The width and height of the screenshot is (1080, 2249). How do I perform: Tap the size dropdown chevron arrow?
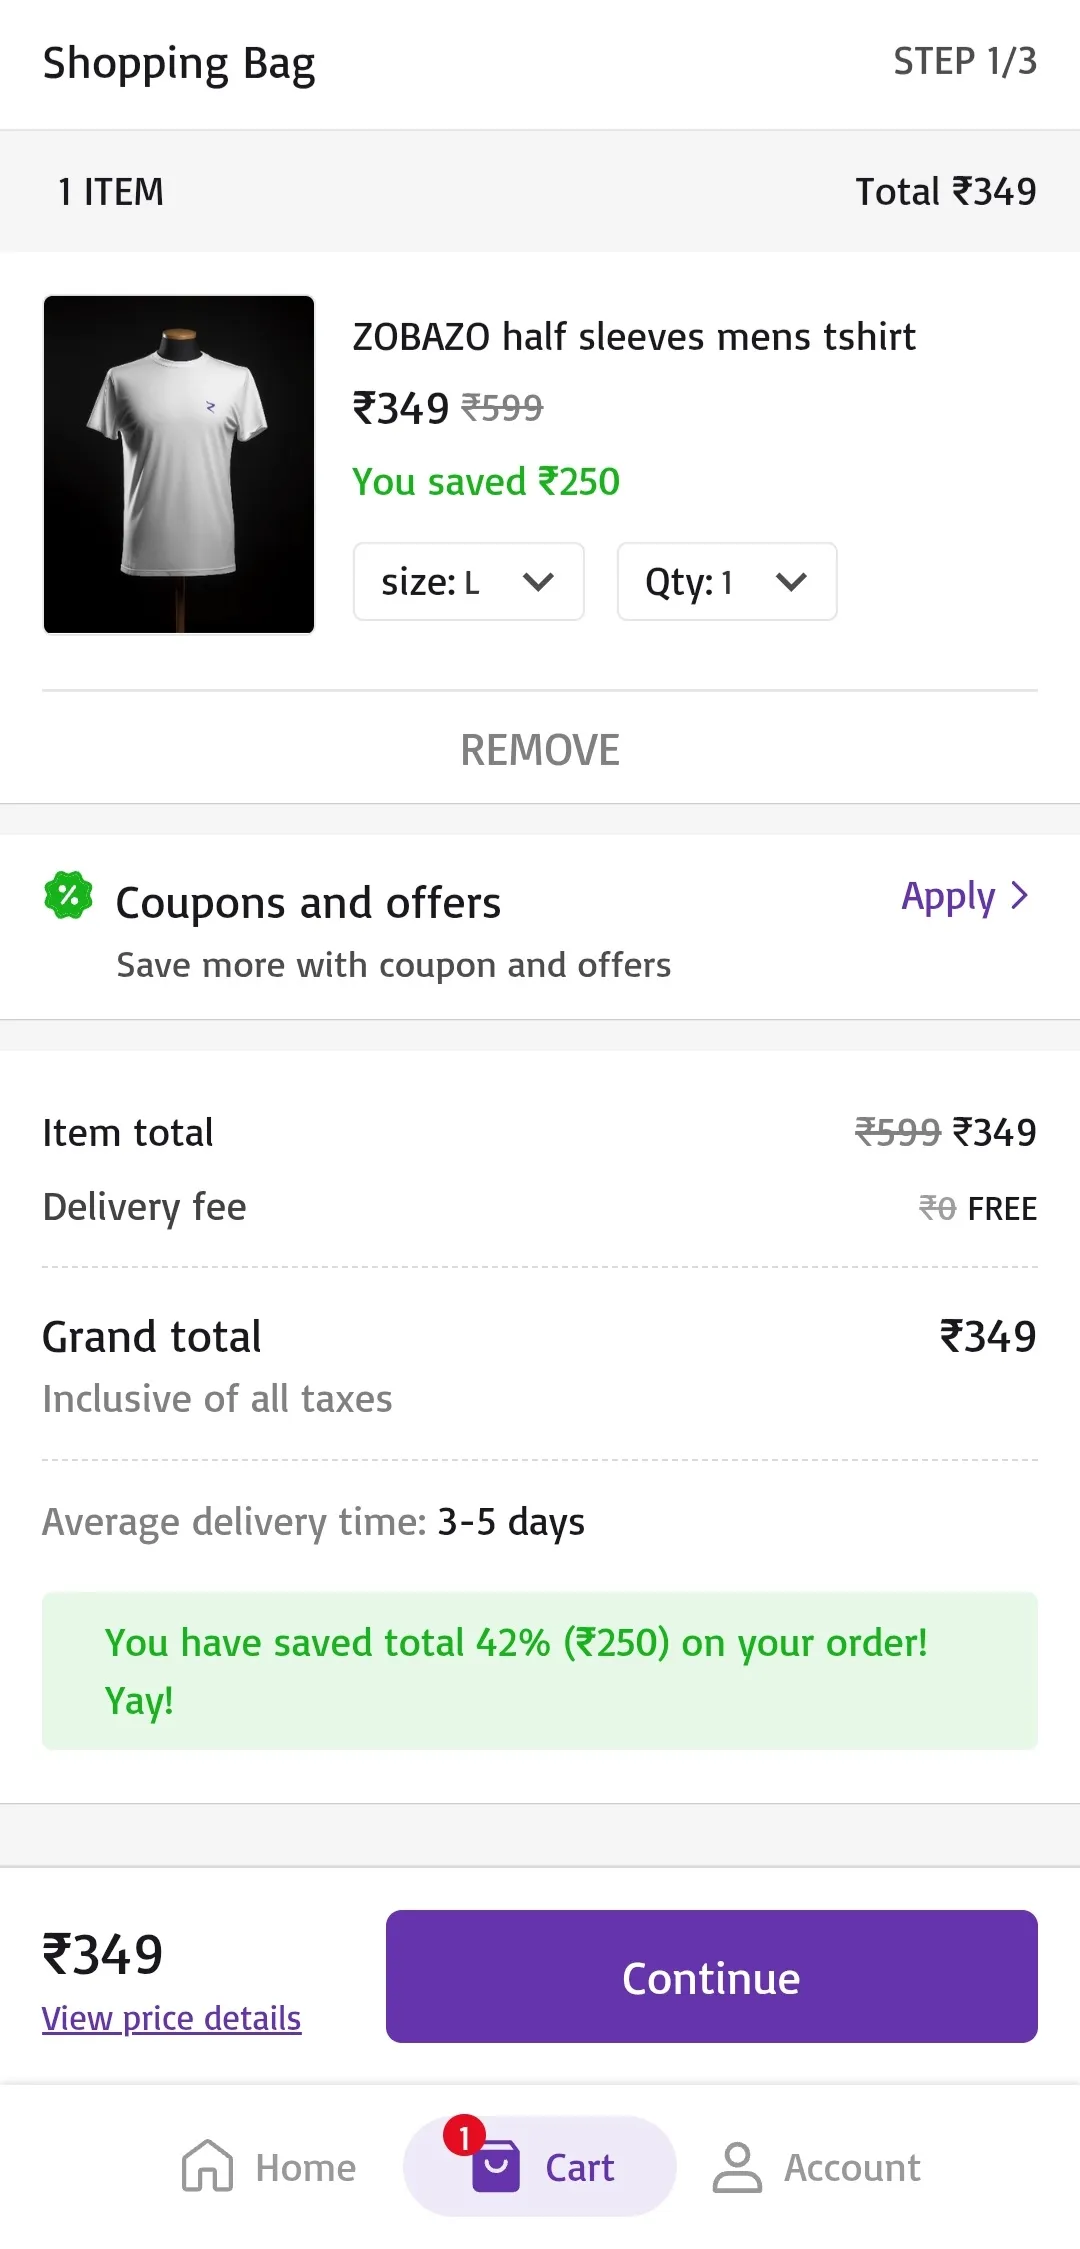click(x=538, y=582)
